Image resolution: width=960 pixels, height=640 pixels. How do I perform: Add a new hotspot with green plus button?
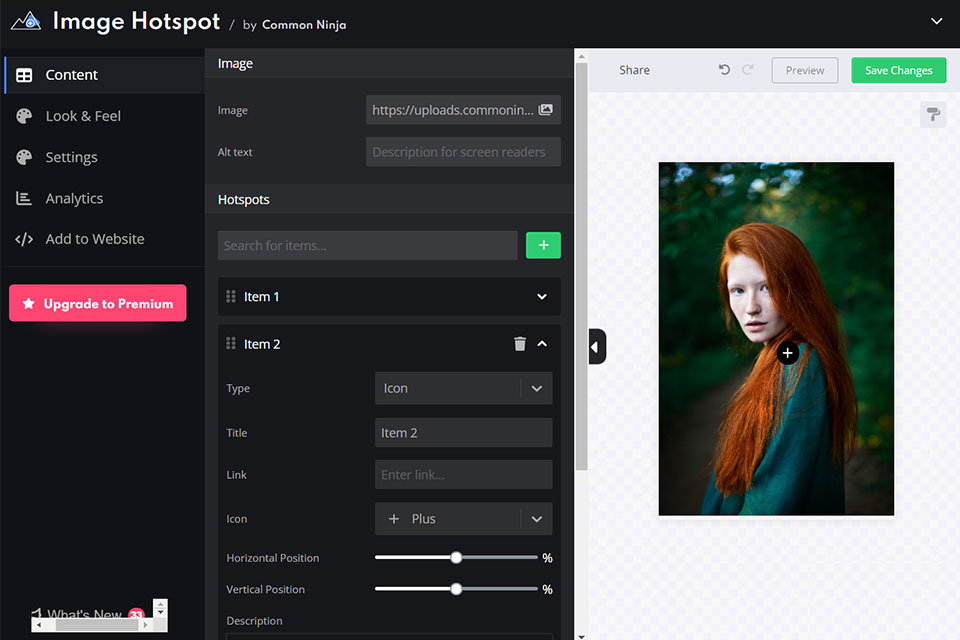pos(543,245)
